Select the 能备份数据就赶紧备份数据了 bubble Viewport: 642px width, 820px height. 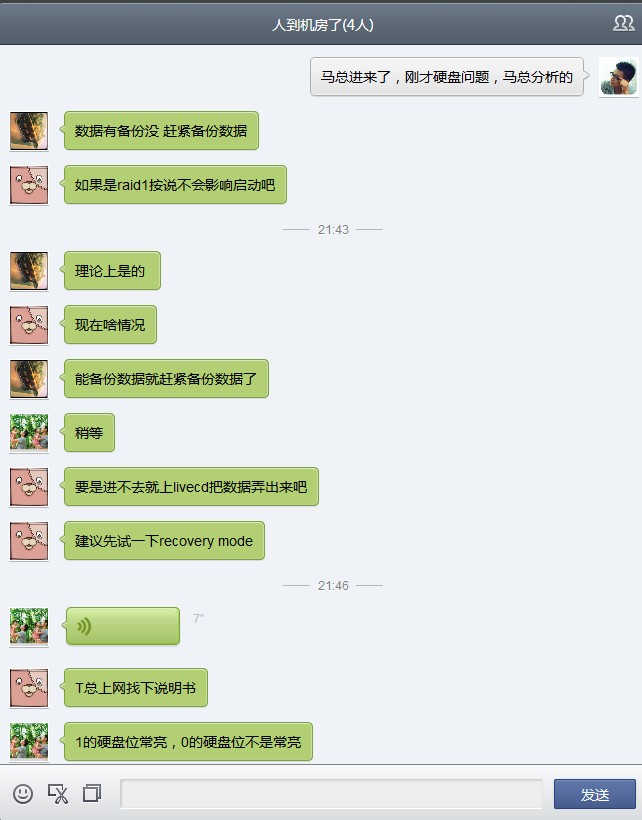pyautogui.click(x=166, y=379)
